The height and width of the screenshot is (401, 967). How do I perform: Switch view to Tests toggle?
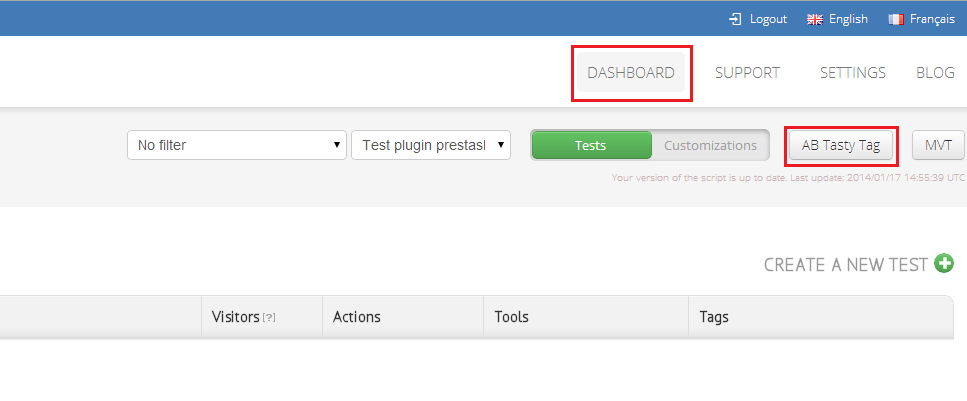tap(591, 146)
